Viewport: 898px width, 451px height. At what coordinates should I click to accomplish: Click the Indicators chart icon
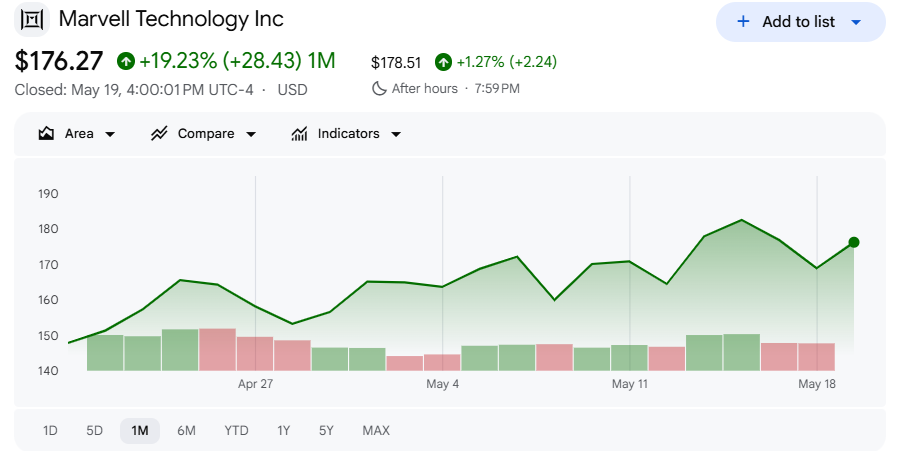click(300, 134)
